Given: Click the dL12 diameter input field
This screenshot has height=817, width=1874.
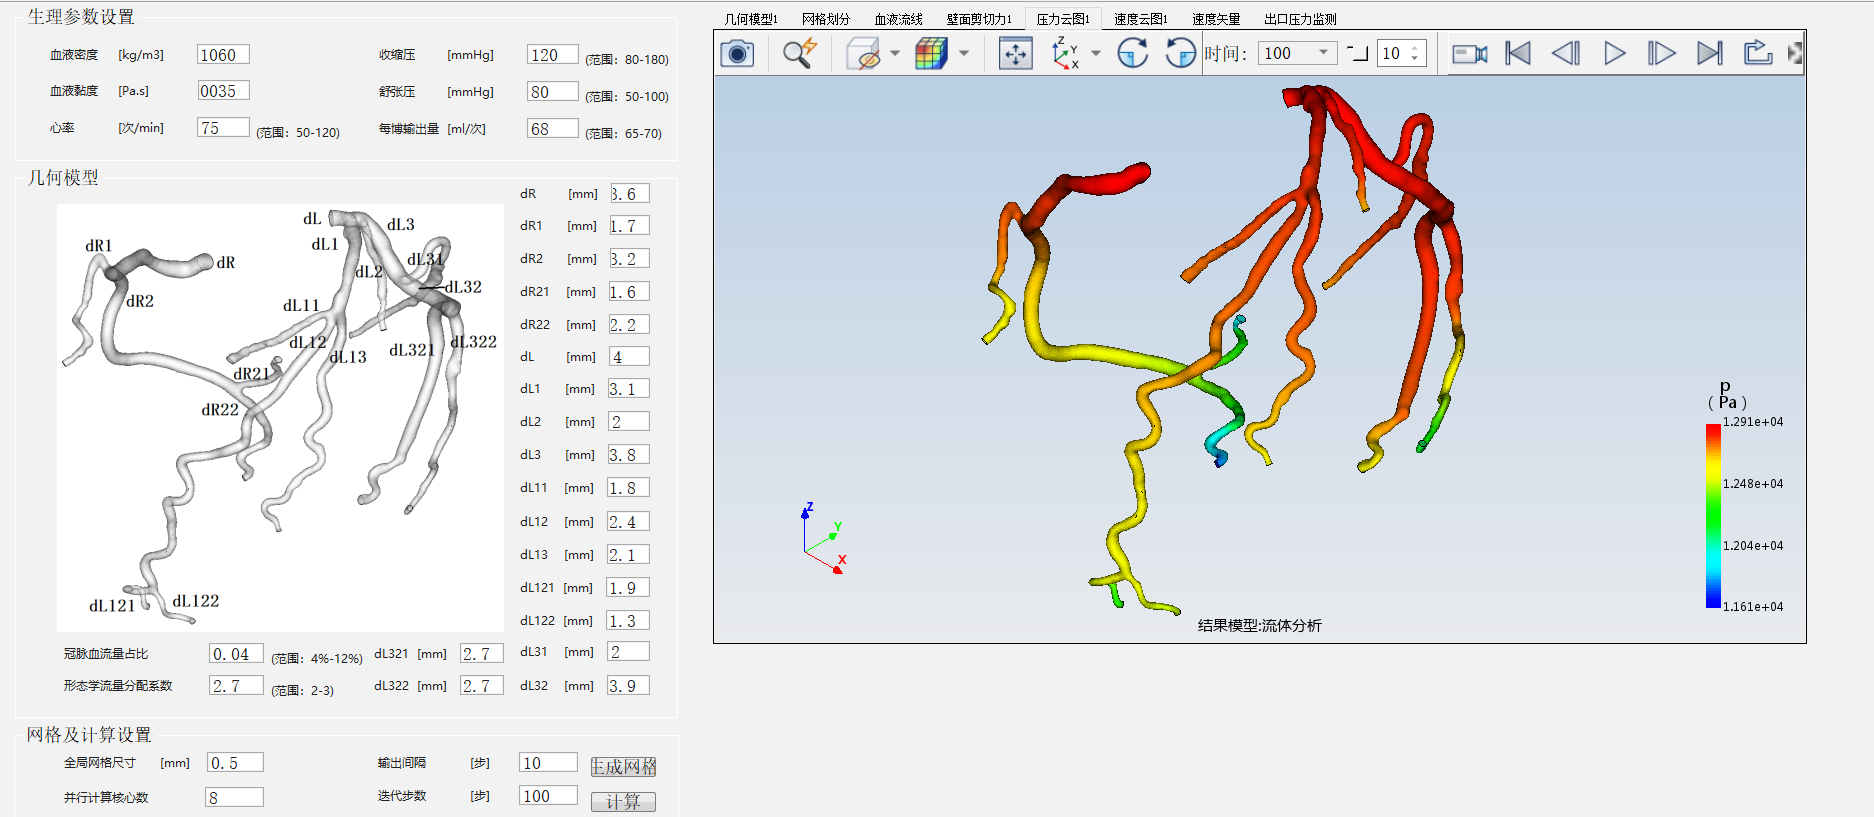Looking at the screenshot, I should (x=630, y=522).
